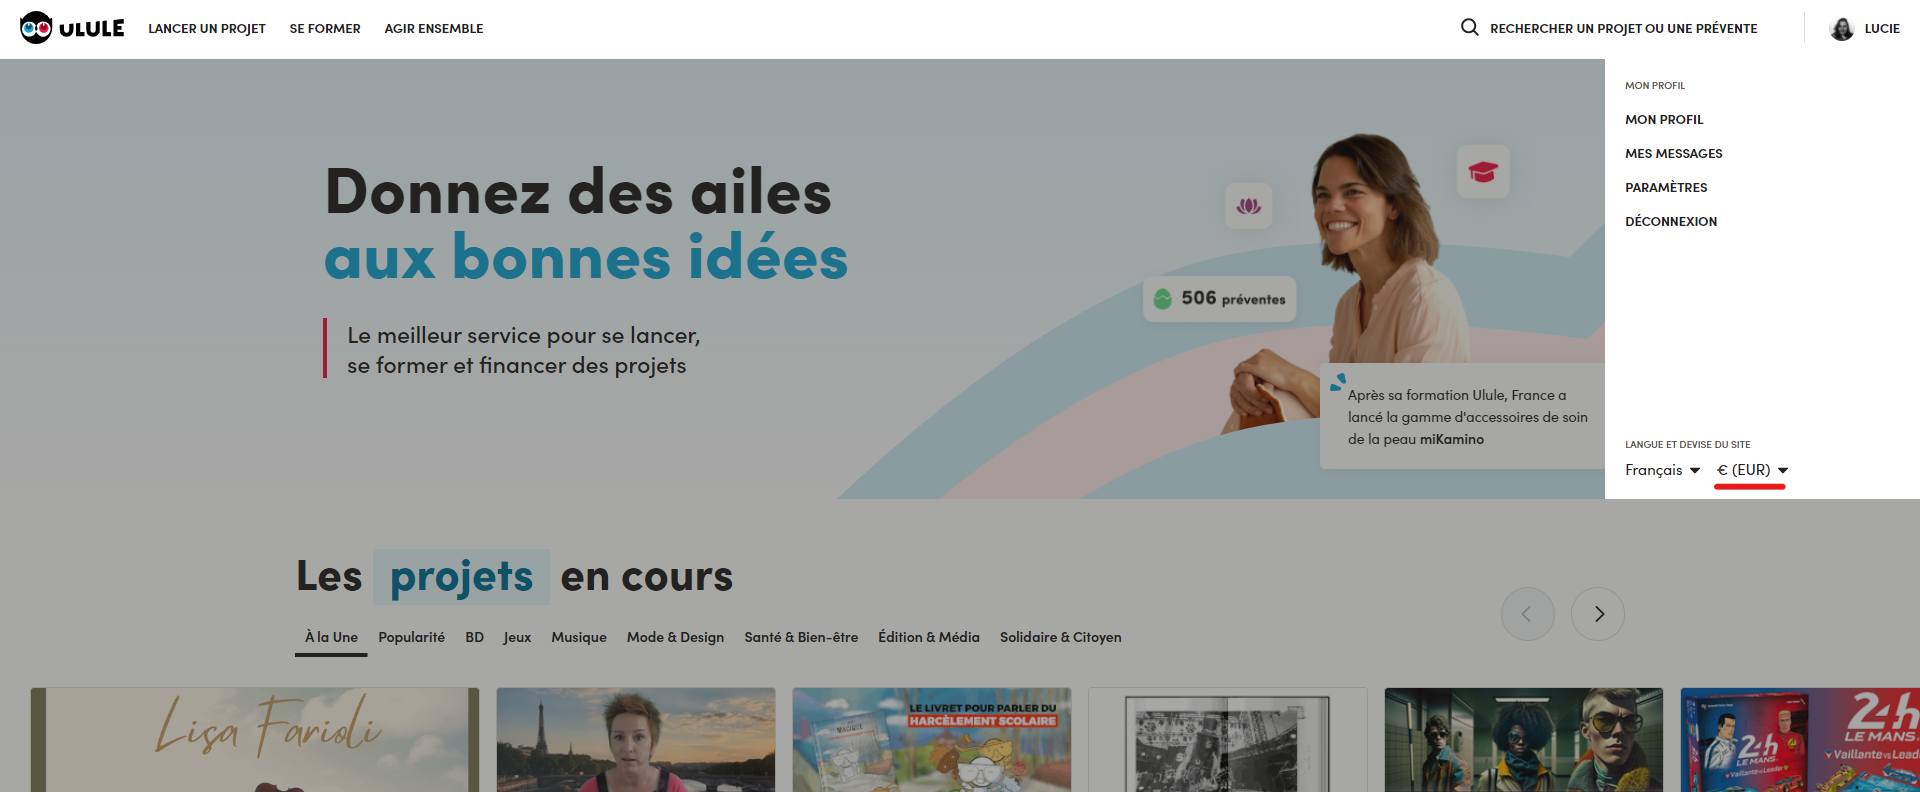
Task: Open Lancer un projet link
Action: pos(207,28)
